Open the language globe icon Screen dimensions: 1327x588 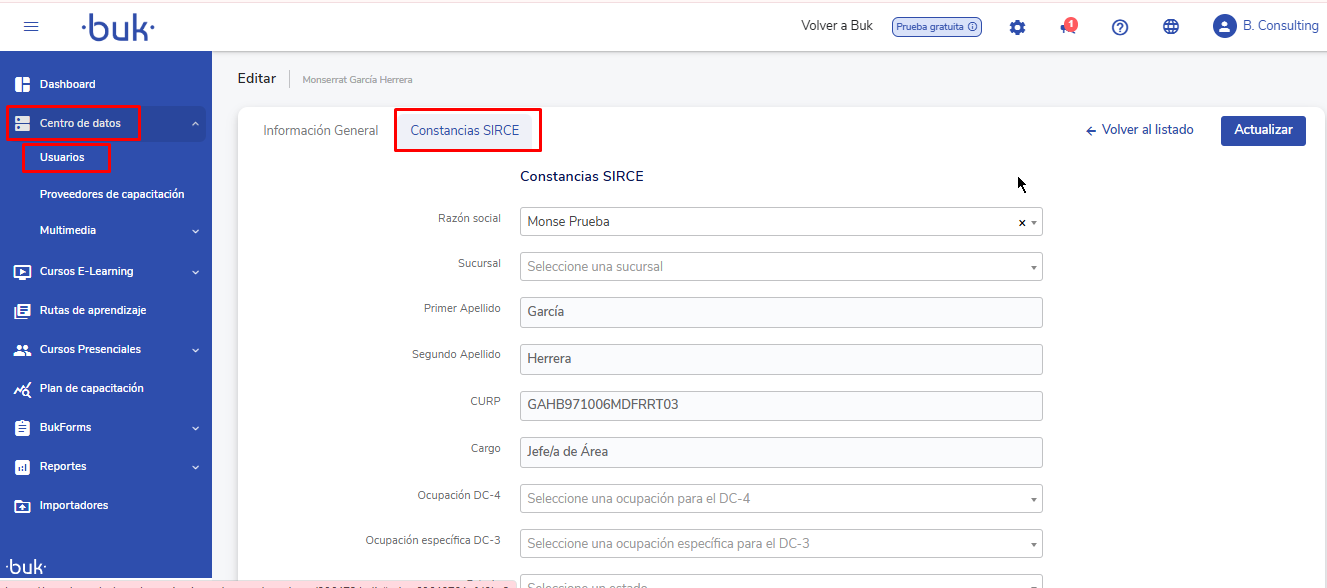(x=1171, y=27)
